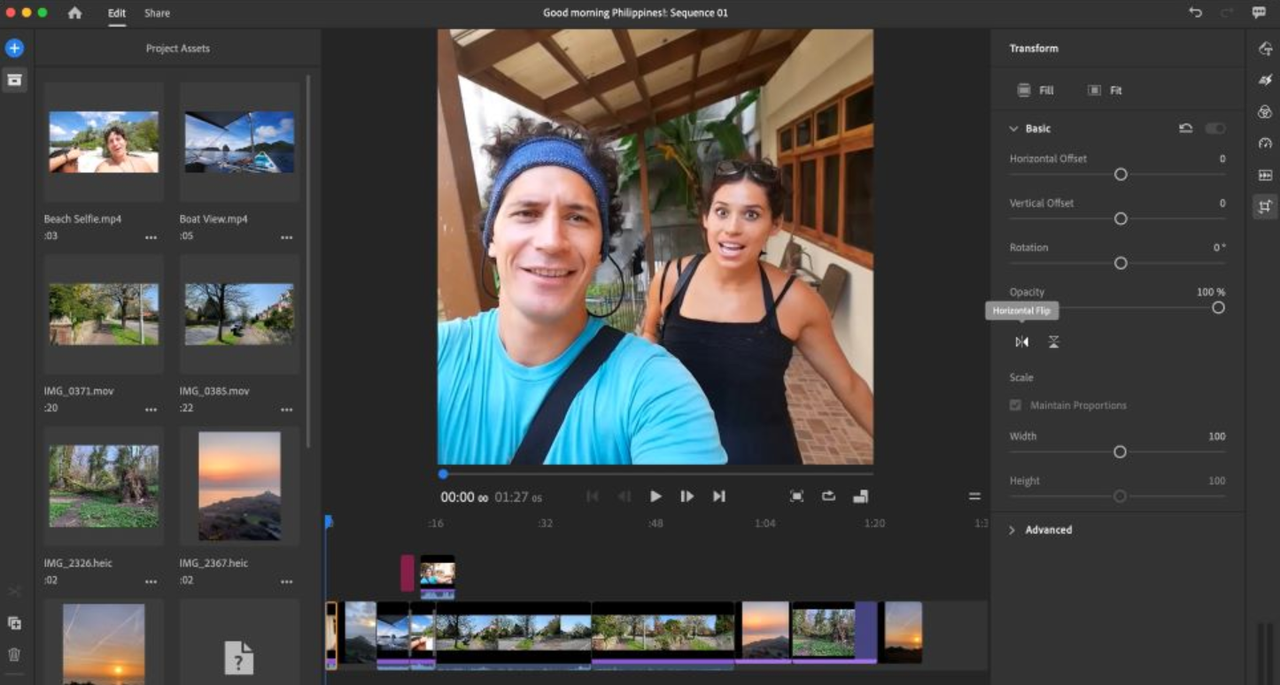Click the Opacity 100 % value
The width and height of the screenshot is (1280, 685).
(x=1211, y=292)
